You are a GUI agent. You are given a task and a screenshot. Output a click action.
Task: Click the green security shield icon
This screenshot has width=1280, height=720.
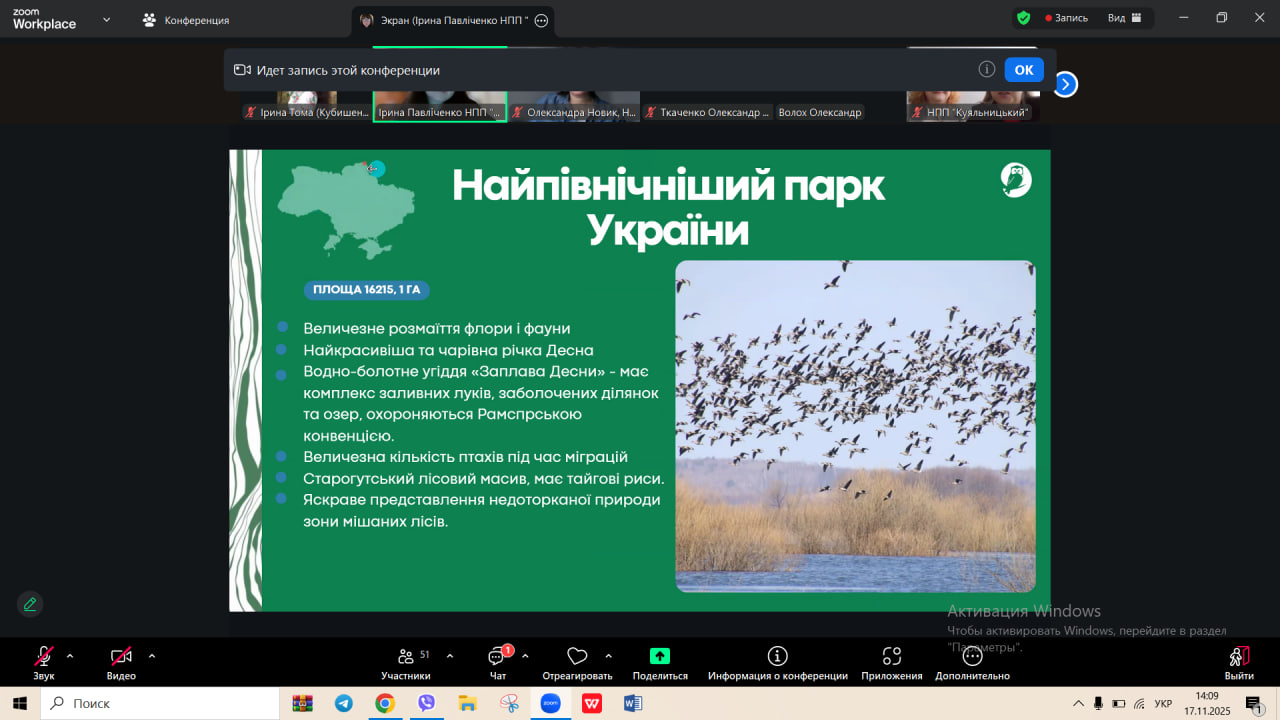click(1023, 18)
